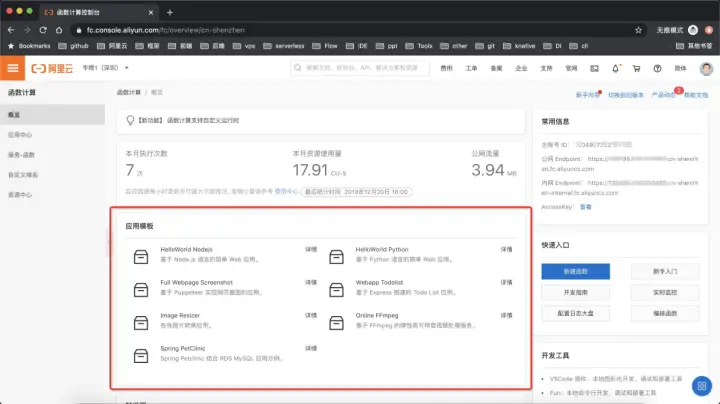Screen dimensions: 720x404
Task: Open Cloud Shell terminal icon in header
Action: [594, 68]
